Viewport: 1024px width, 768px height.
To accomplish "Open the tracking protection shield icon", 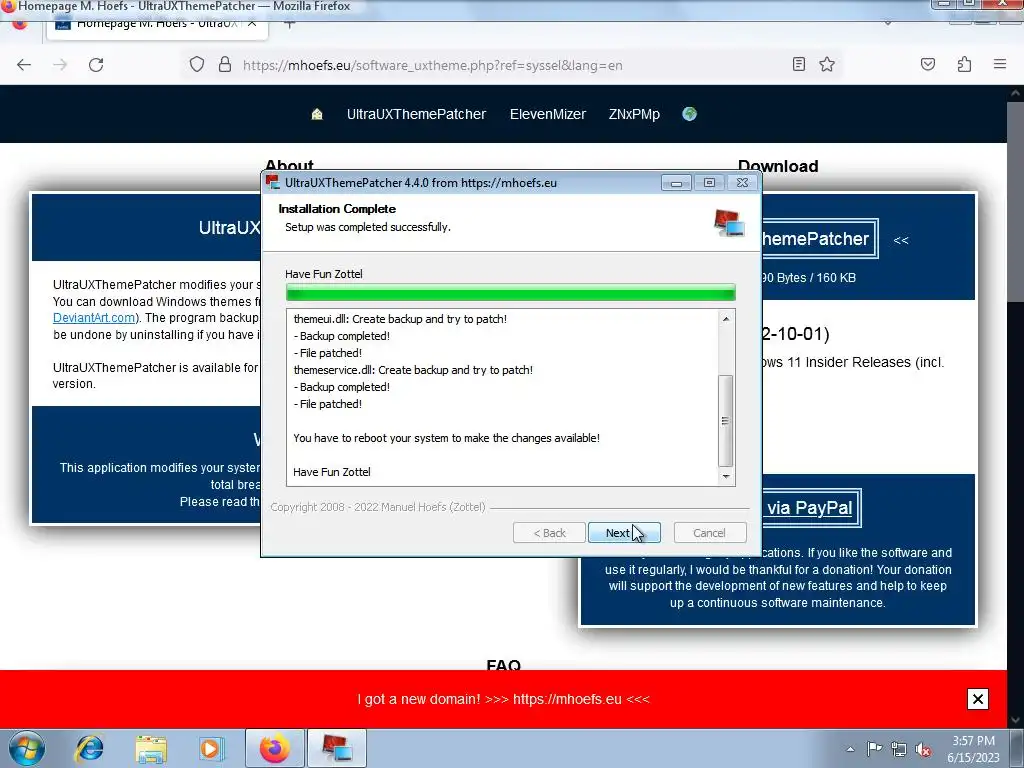I will (197, 65).
